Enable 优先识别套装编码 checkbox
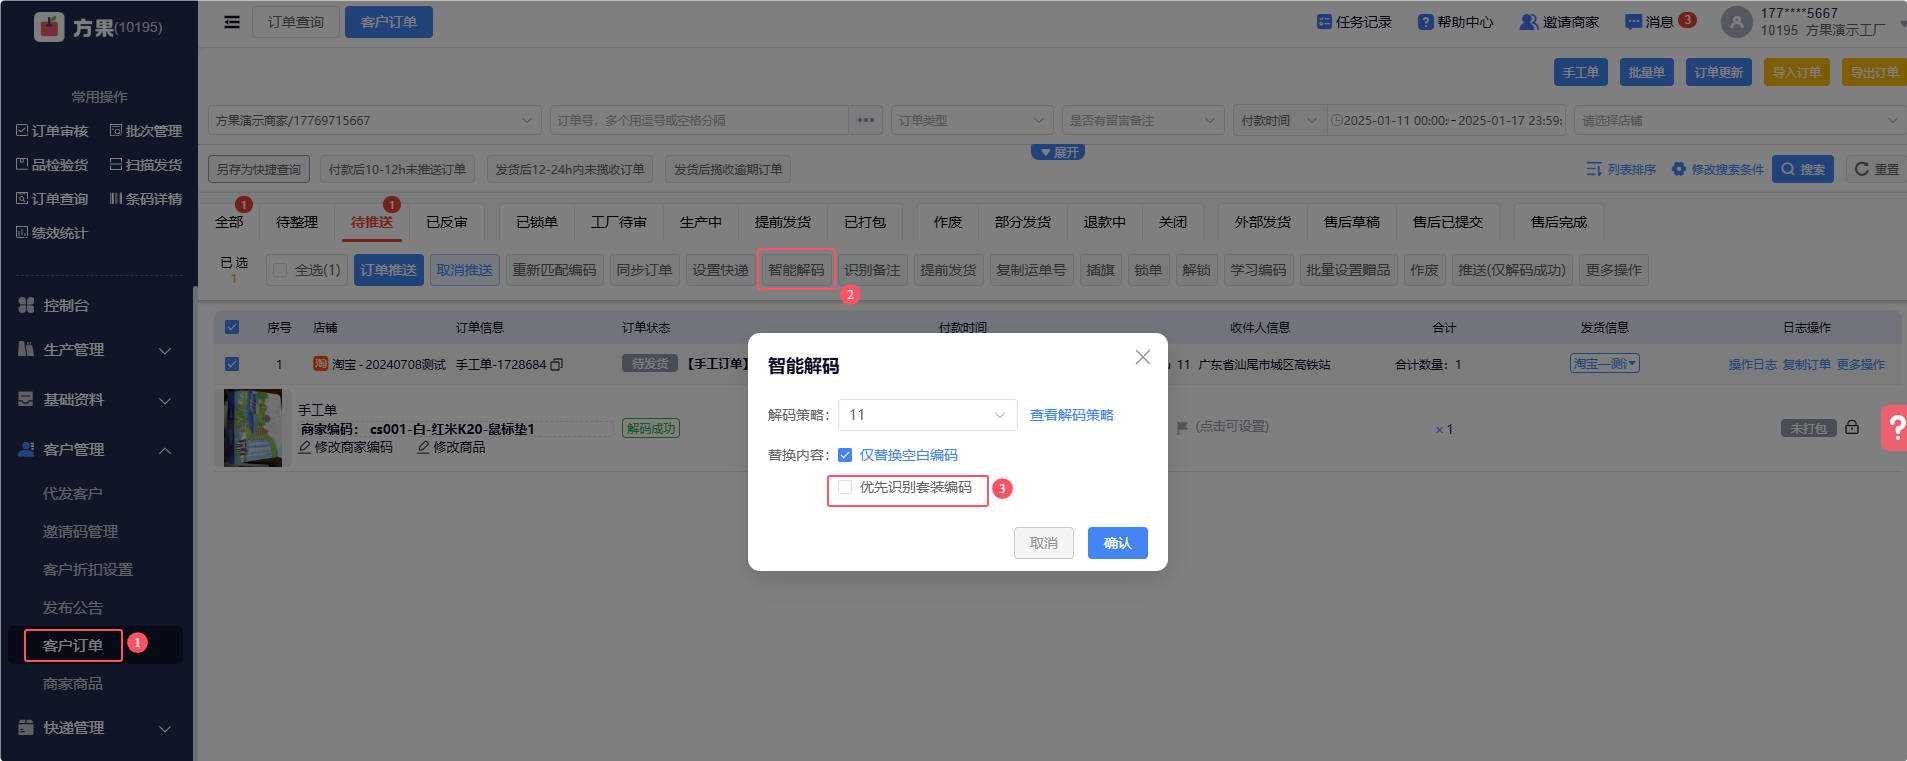 click(x=846, y=488)
